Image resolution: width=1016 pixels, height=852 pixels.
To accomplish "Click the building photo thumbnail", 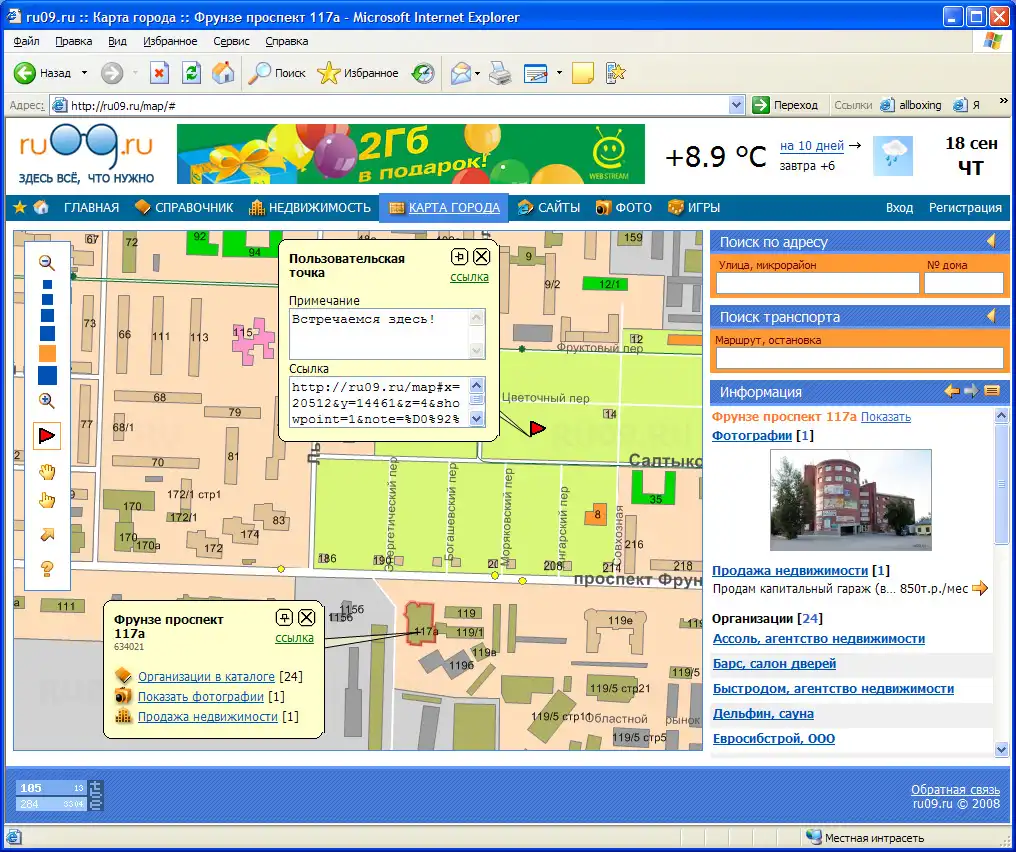I will tap(850, 500).
